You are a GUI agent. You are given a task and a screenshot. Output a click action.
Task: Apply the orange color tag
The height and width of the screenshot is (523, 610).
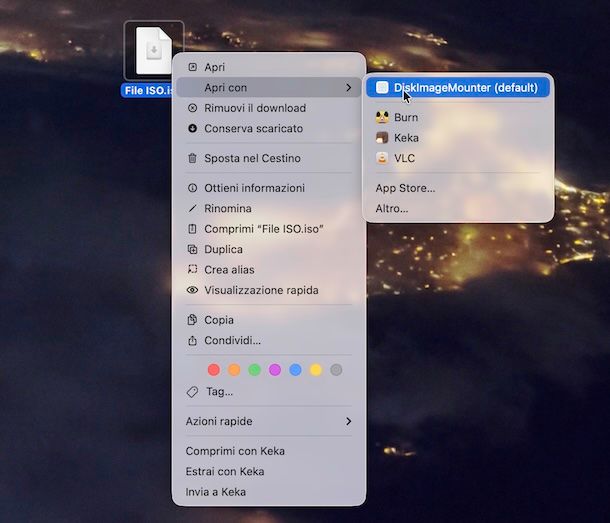[234, 369]
